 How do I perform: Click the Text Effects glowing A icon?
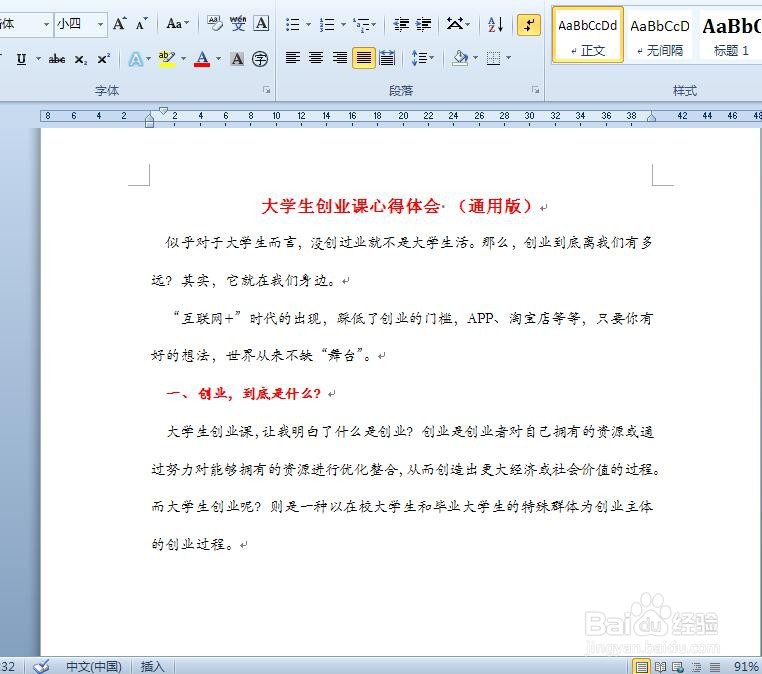click(136, 59)
